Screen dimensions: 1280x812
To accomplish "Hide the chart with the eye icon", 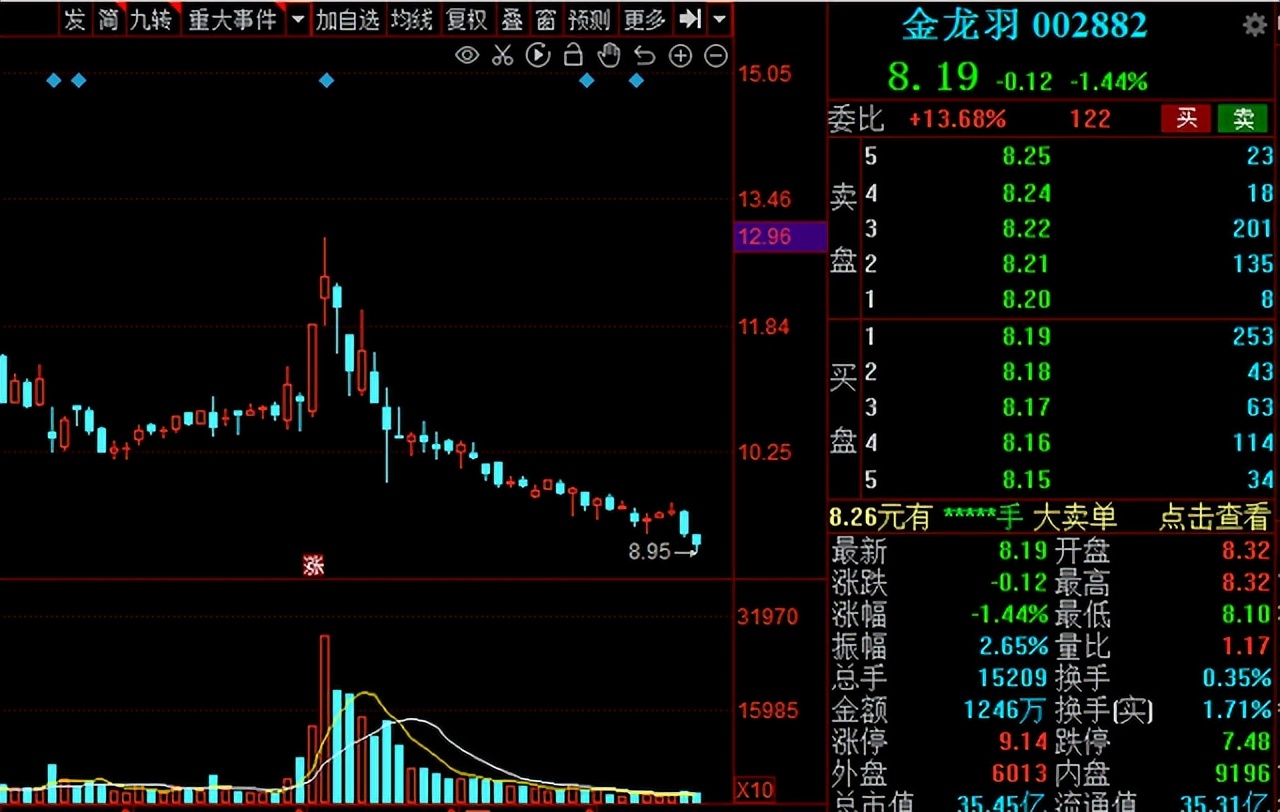I will (x=466, y=56).
